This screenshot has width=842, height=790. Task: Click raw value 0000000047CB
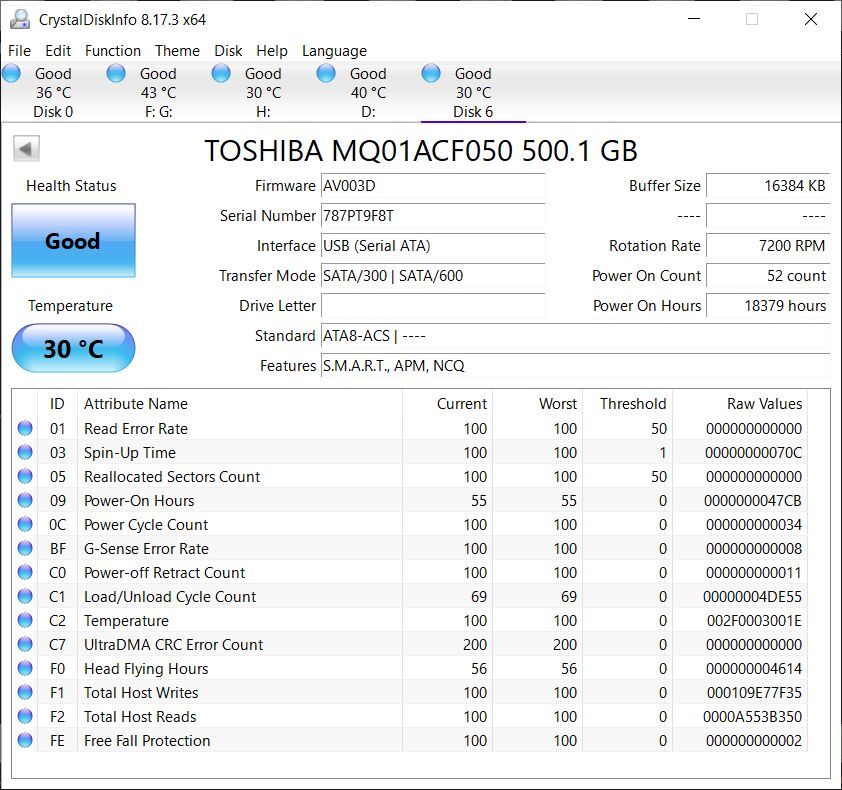(x=753, y=501)
